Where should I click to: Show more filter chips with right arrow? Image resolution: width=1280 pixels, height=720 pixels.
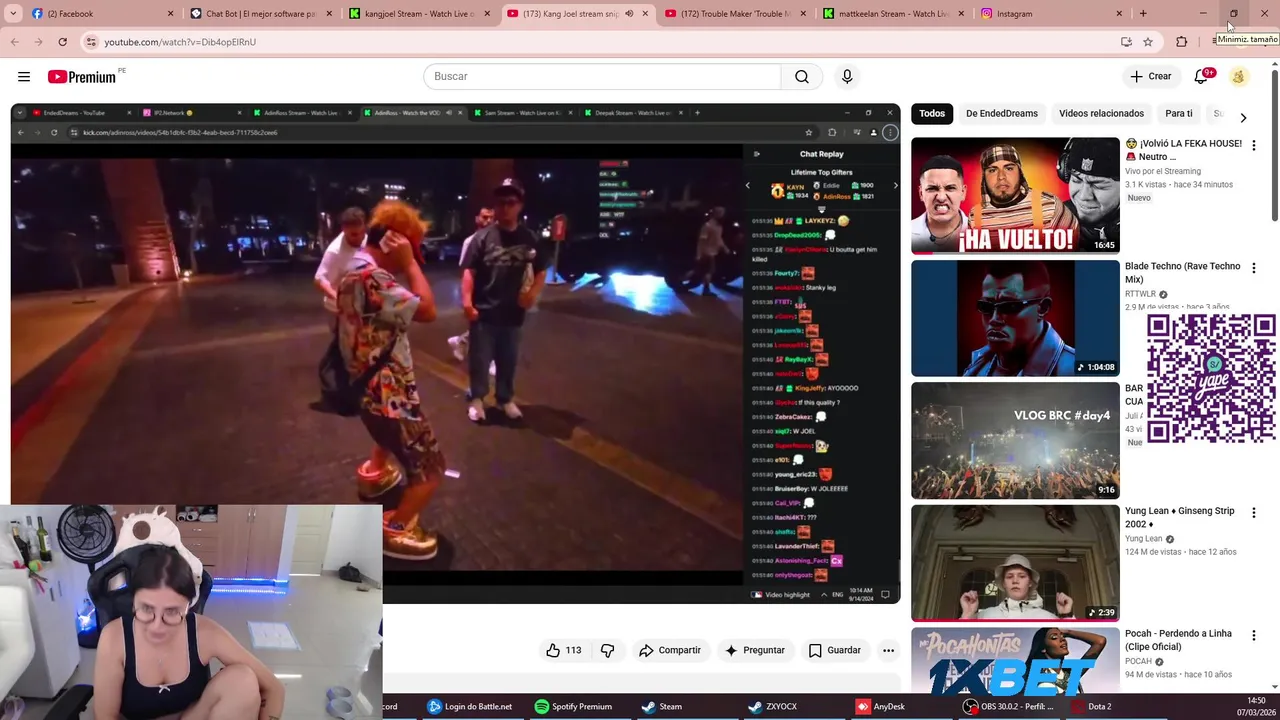pos(1243,117)
